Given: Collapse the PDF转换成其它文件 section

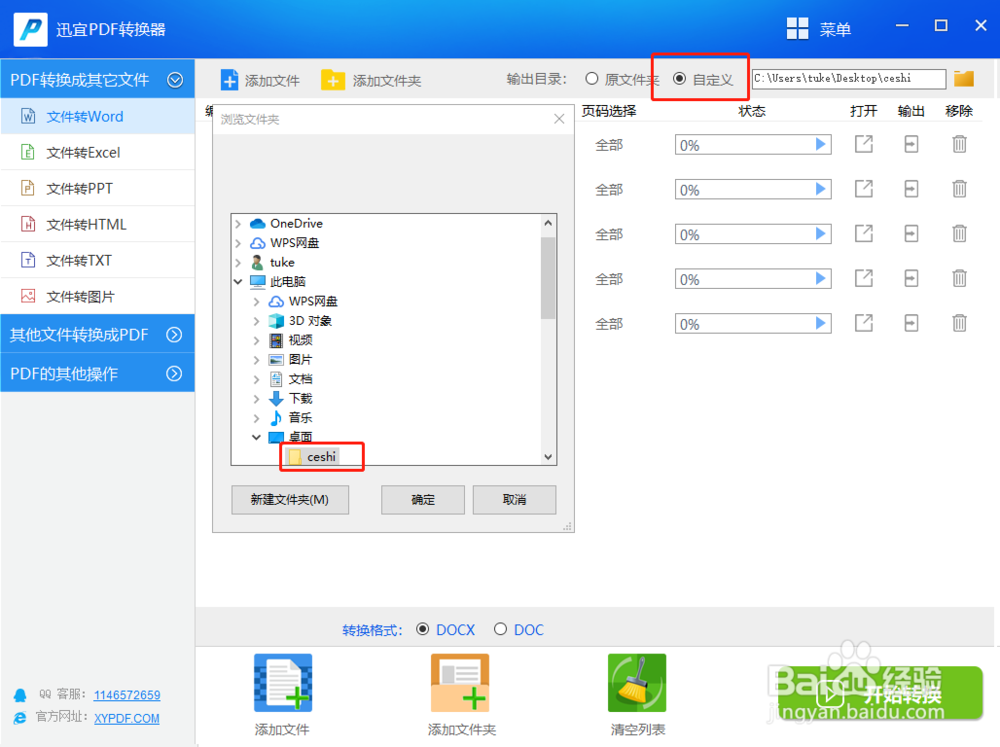Looking at the screenshot, I should 175,80.
